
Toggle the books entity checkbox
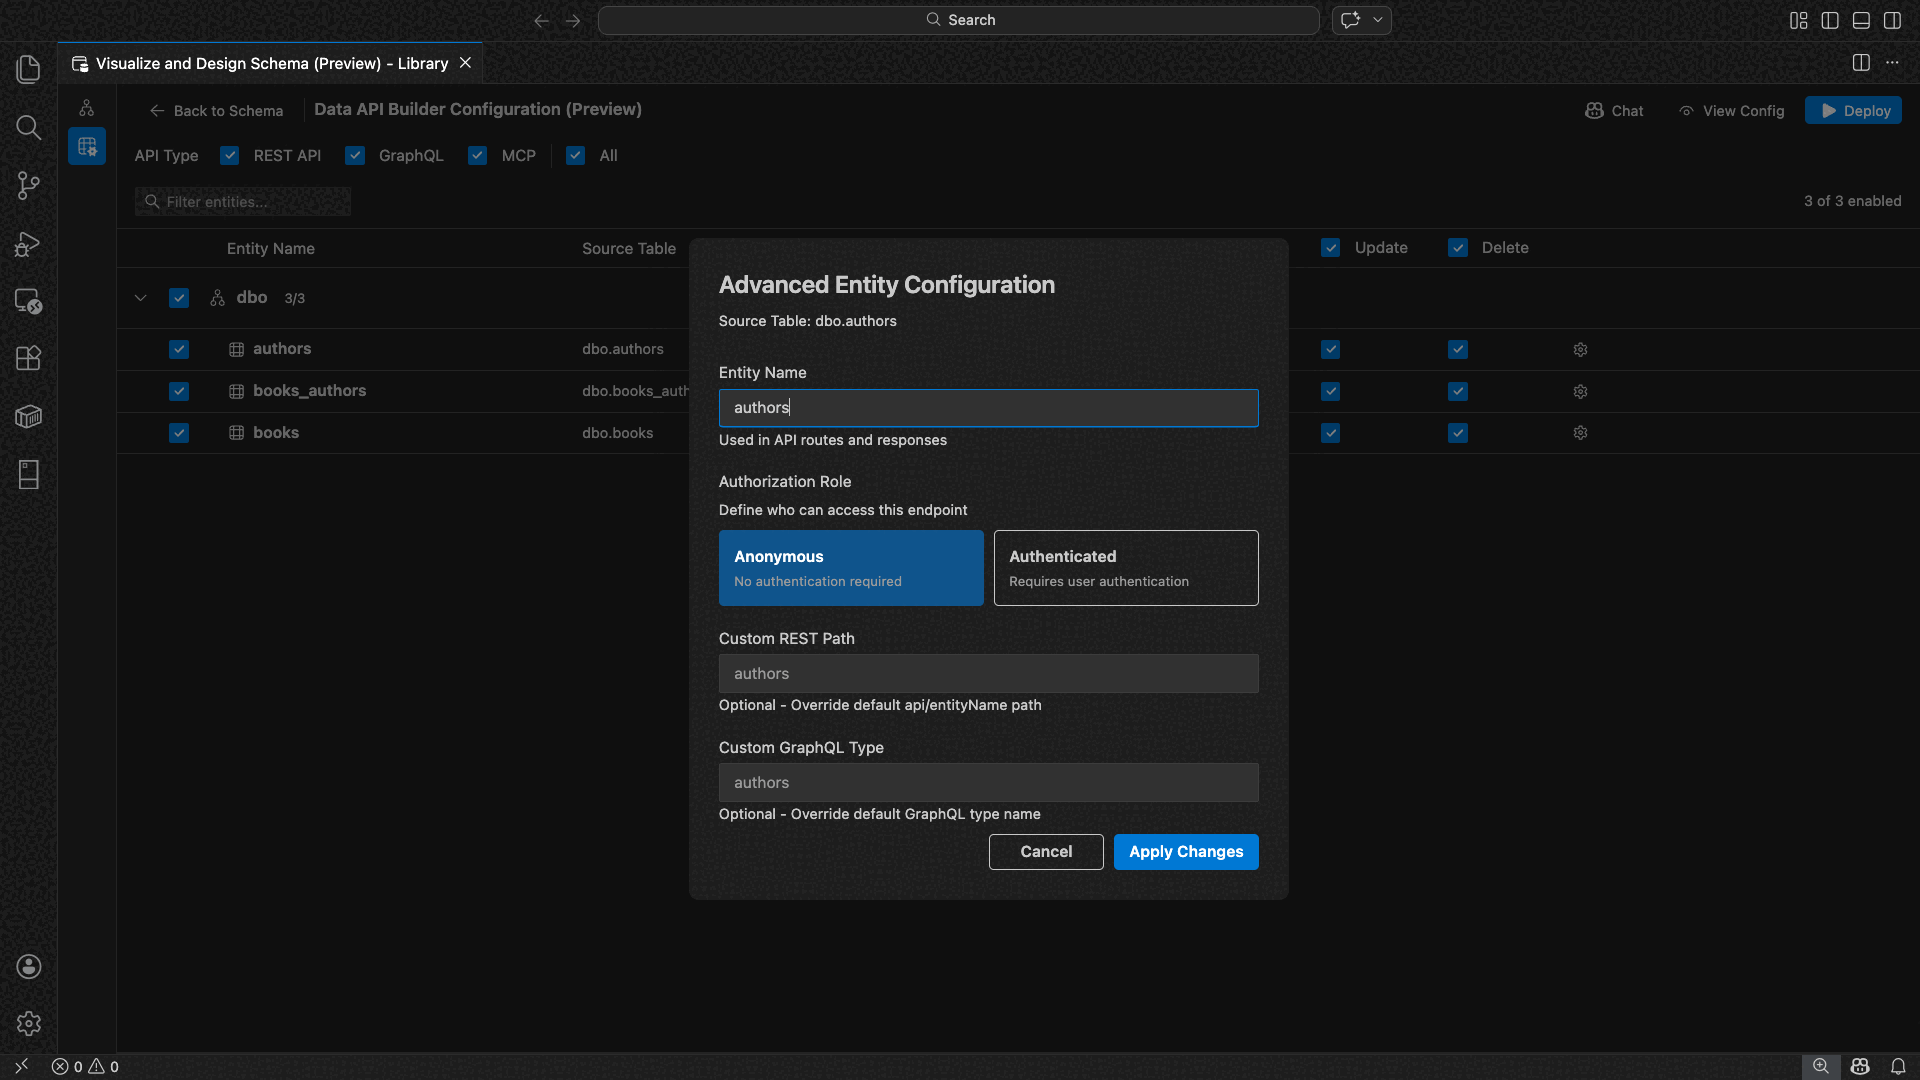(x=179, y=433)
